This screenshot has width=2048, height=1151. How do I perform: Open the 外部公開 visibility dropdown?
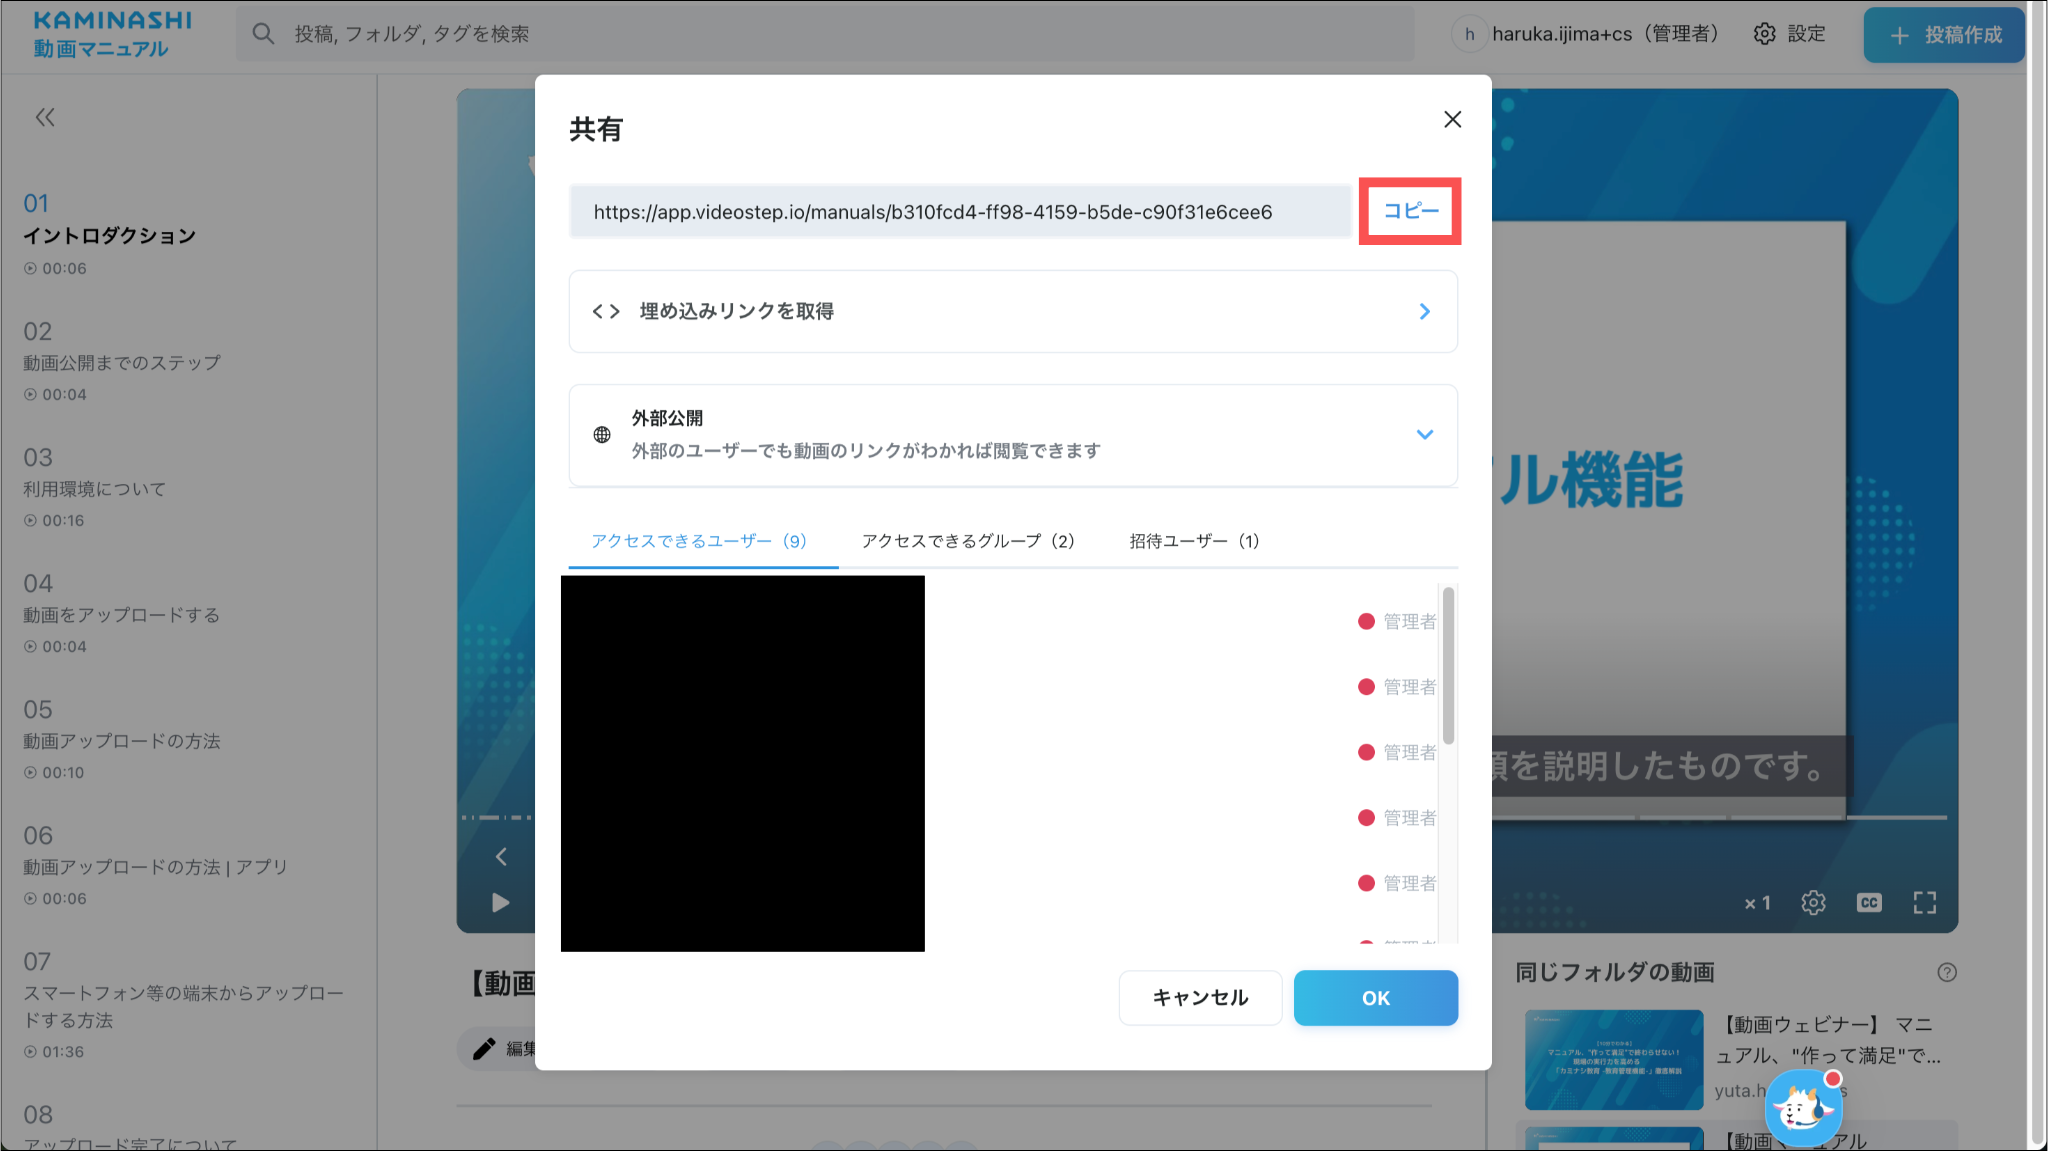click(x=1424, y=434)
